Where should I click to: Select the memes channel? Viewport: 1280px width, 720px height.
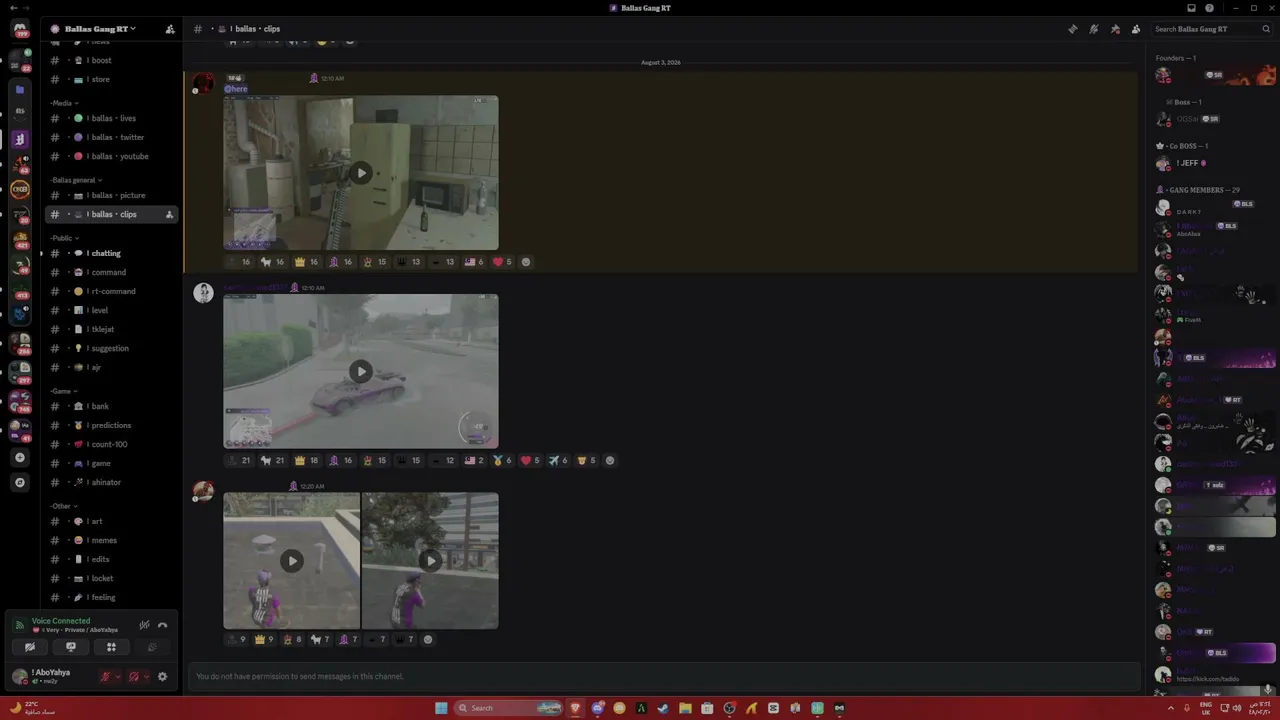coord(112,540)
